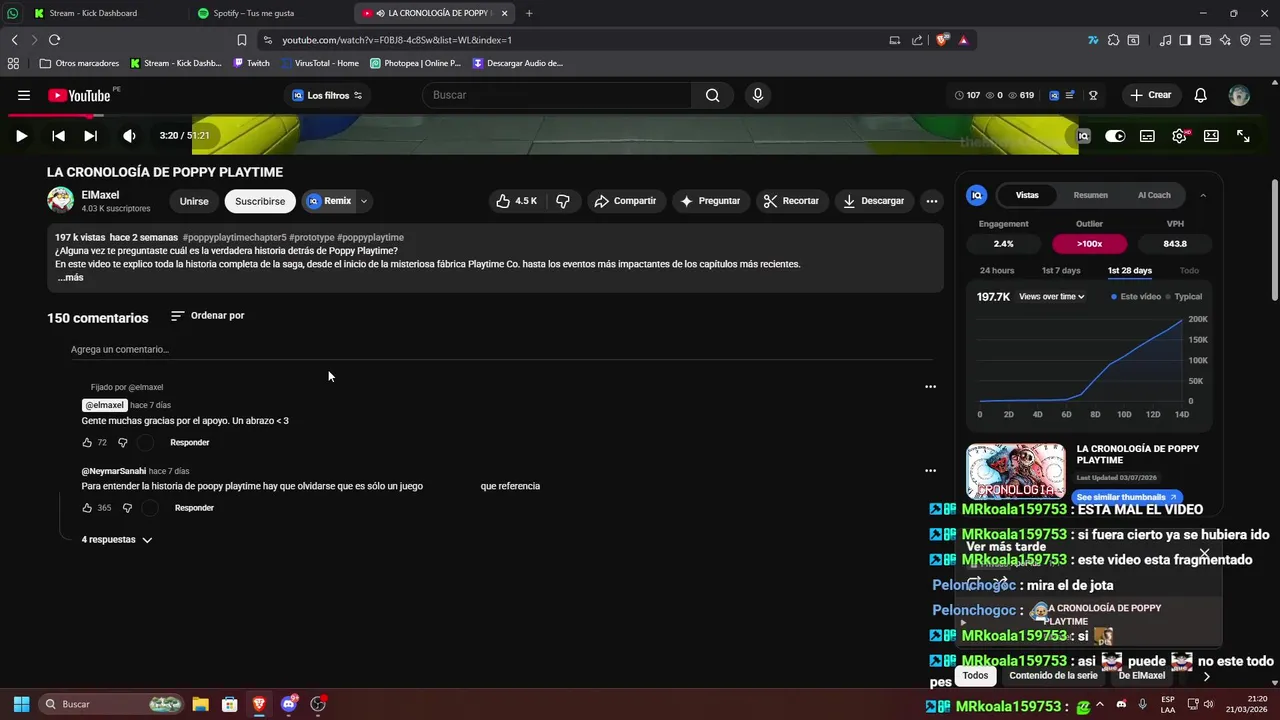Open the Views over time dropdown
The width and height of the screenshot is (1280, 720).
(x=1052, y=297)
